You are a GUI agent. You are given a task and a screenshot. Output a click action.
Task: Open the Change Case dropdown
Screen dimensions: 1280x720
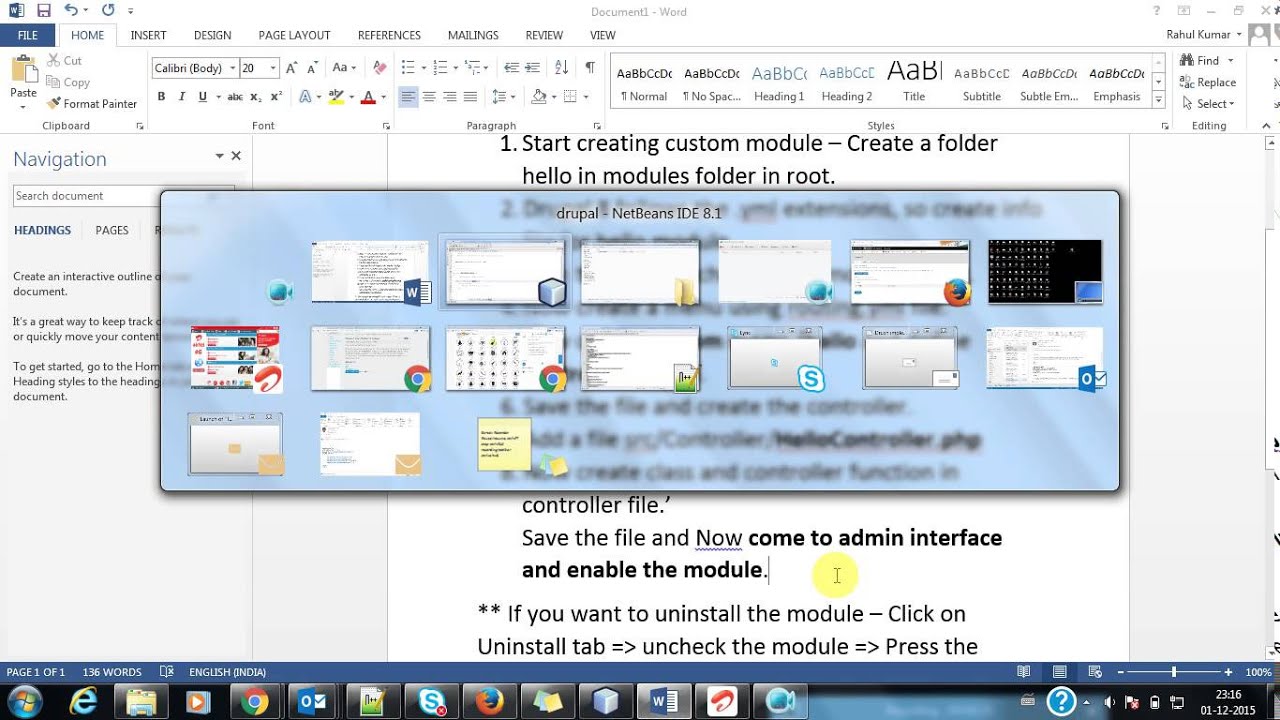[344, 68]
